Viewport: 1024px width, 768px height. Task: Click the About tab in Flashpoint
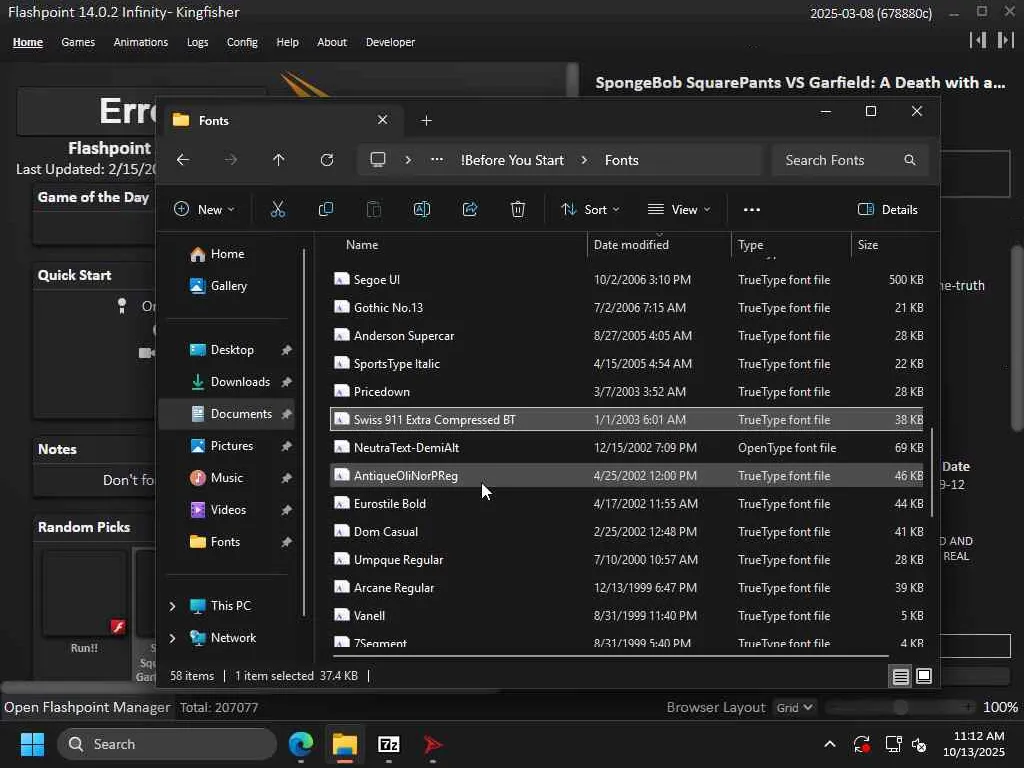click(x=332, y=42)
